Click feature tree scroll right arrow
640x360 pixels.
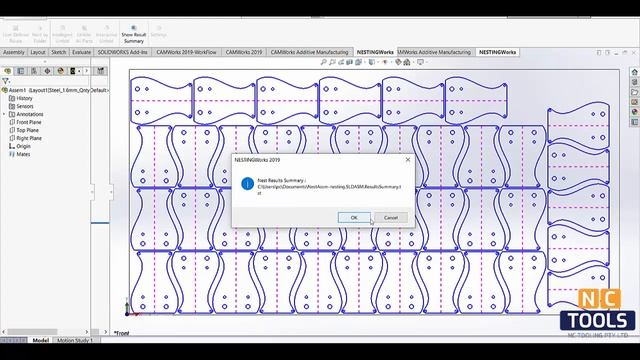[87, 332]
